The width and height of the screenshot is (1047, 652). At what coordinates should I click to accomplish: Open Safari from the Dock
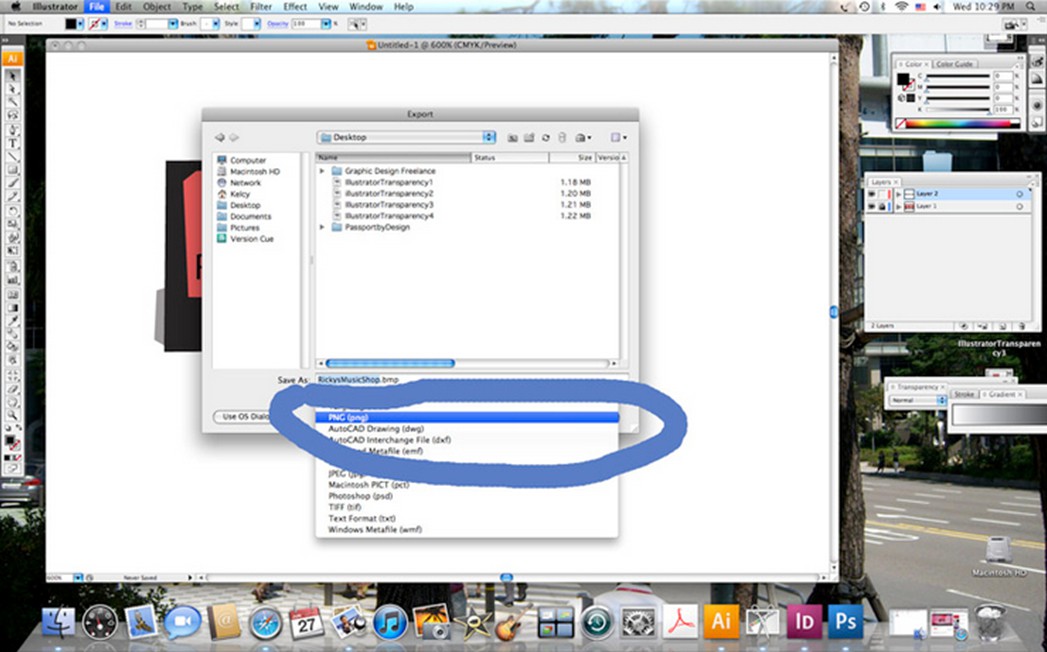pyautogui.click(x=265, y=624)
